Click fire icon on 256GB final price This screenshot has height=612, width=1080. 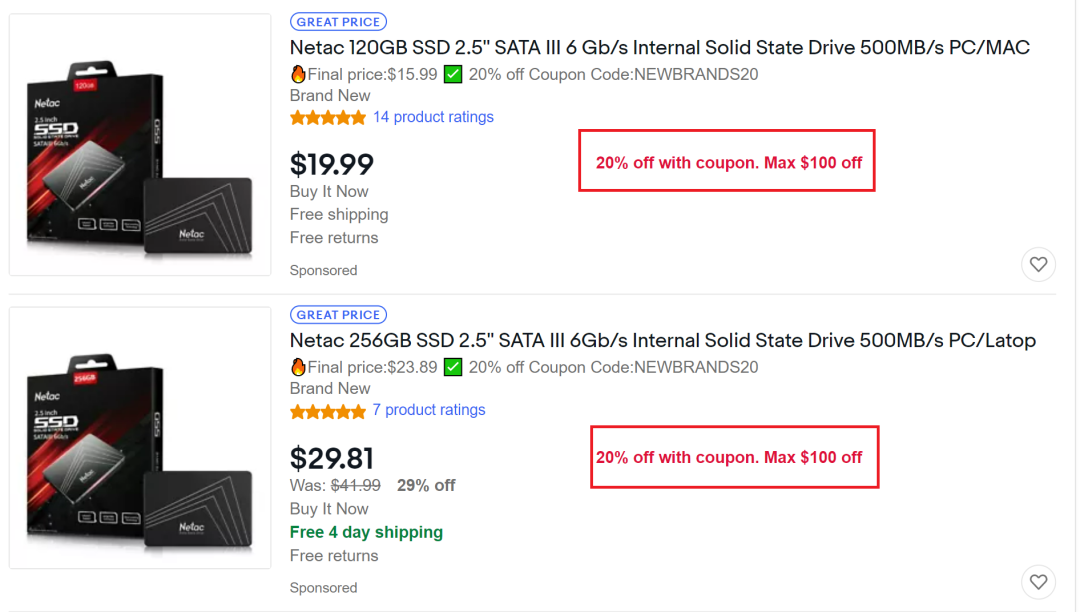pyautogui.click(x=298, y=367)
